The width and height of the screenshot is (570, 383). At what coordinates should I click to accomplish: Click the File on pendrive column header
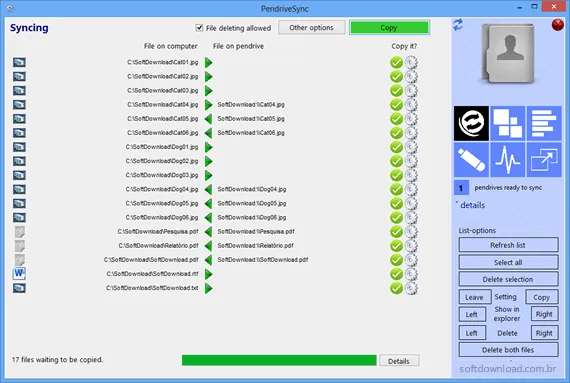click(x=238, y=46)
